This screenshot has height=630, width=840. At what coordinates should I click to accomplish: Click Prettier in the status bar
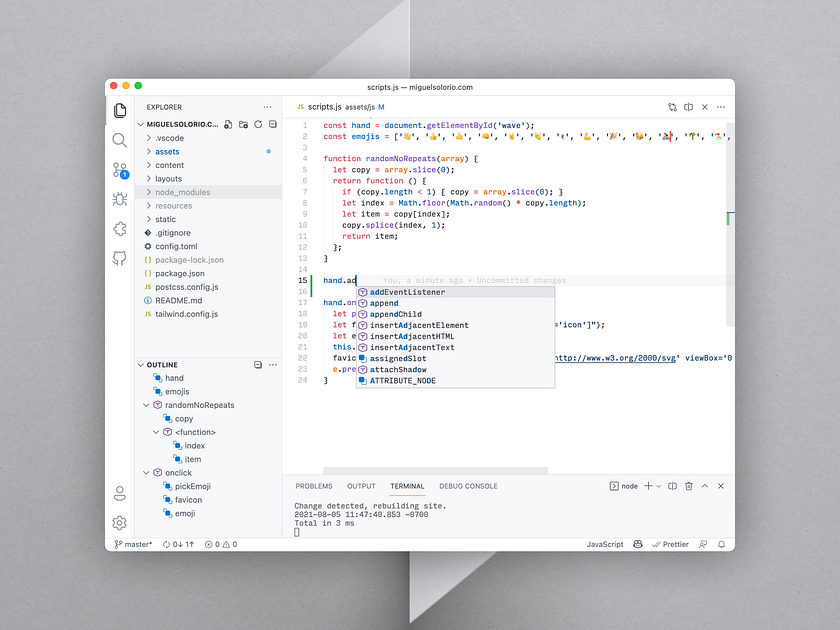pos(670,544)
